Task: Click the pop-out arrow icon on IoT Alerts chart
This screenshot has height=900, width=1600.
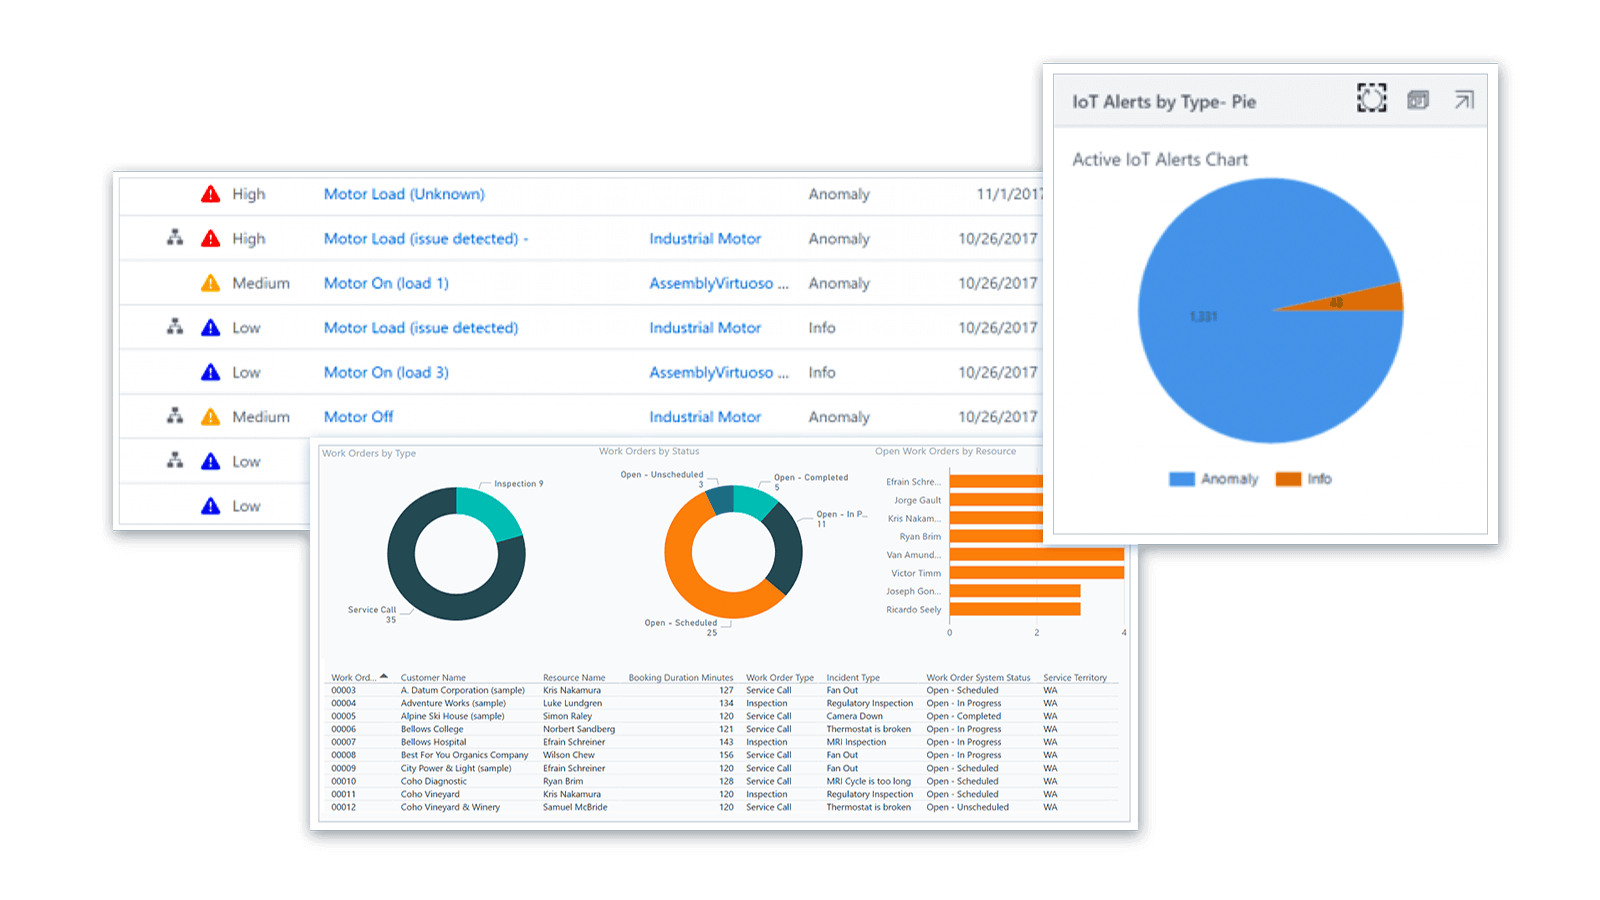Action: pyautogui.click(x=1464, y=100)
